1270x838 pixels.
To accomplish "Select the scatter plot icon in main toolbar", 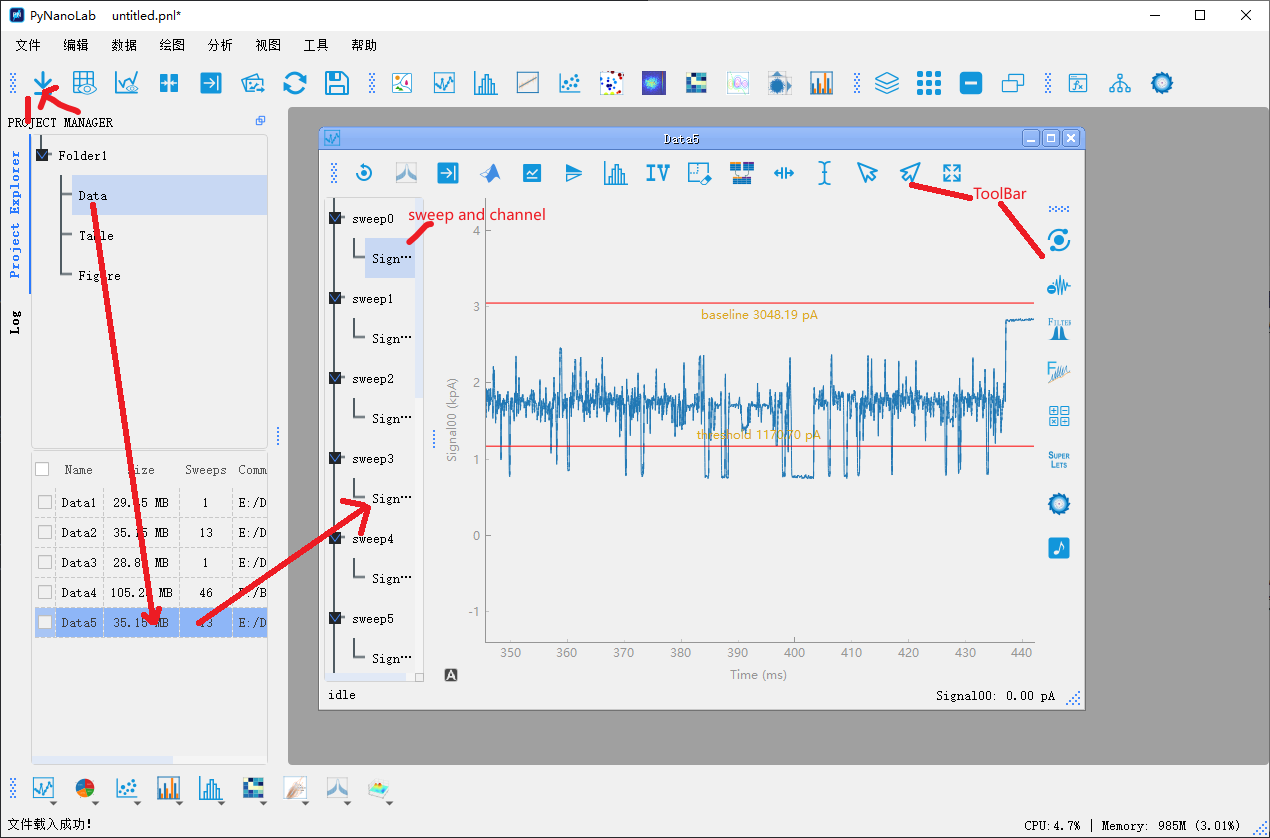I will pyautogui.click(x=570, y=83).
